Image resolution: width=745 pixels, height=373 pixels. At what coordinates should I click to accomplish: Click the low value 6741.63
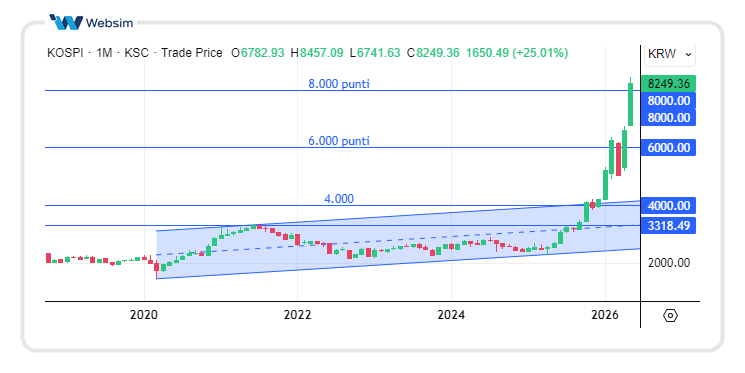pos(379,53)
